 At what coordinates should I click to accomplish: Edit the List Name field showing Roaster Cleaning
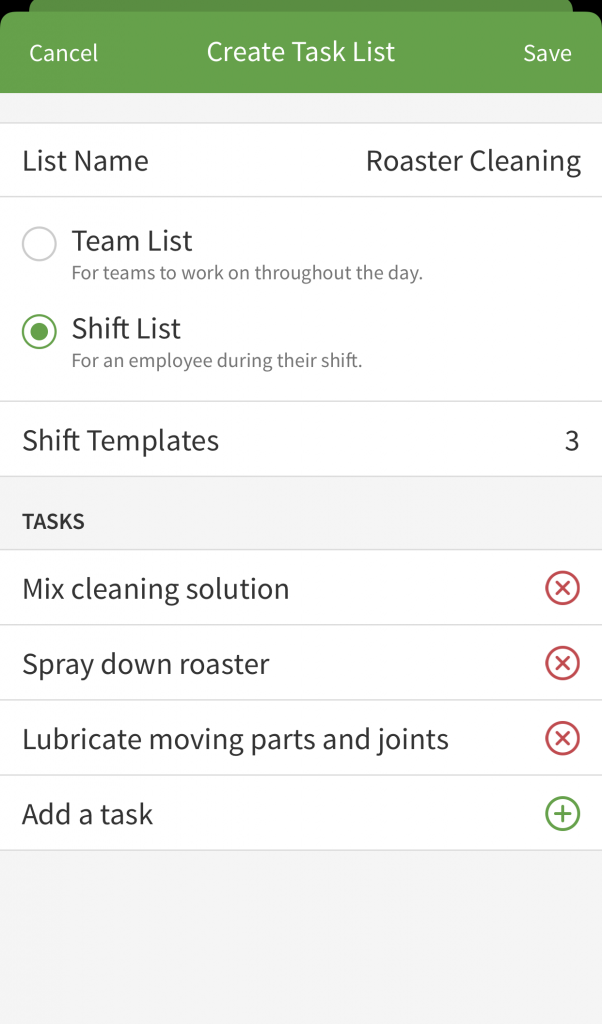(x=473, y=160)
